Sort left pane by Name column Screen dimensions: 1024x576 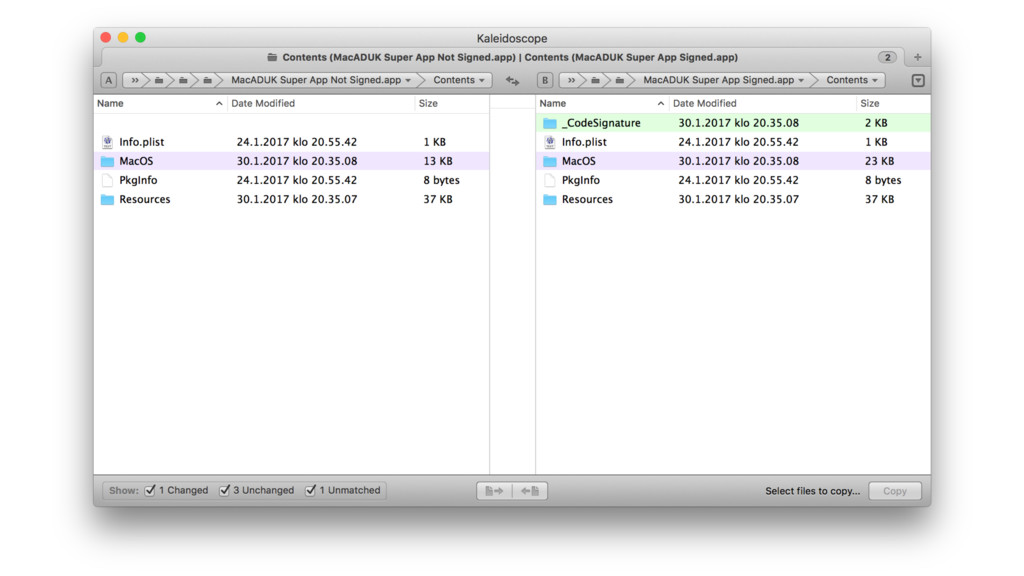point(161,103)
